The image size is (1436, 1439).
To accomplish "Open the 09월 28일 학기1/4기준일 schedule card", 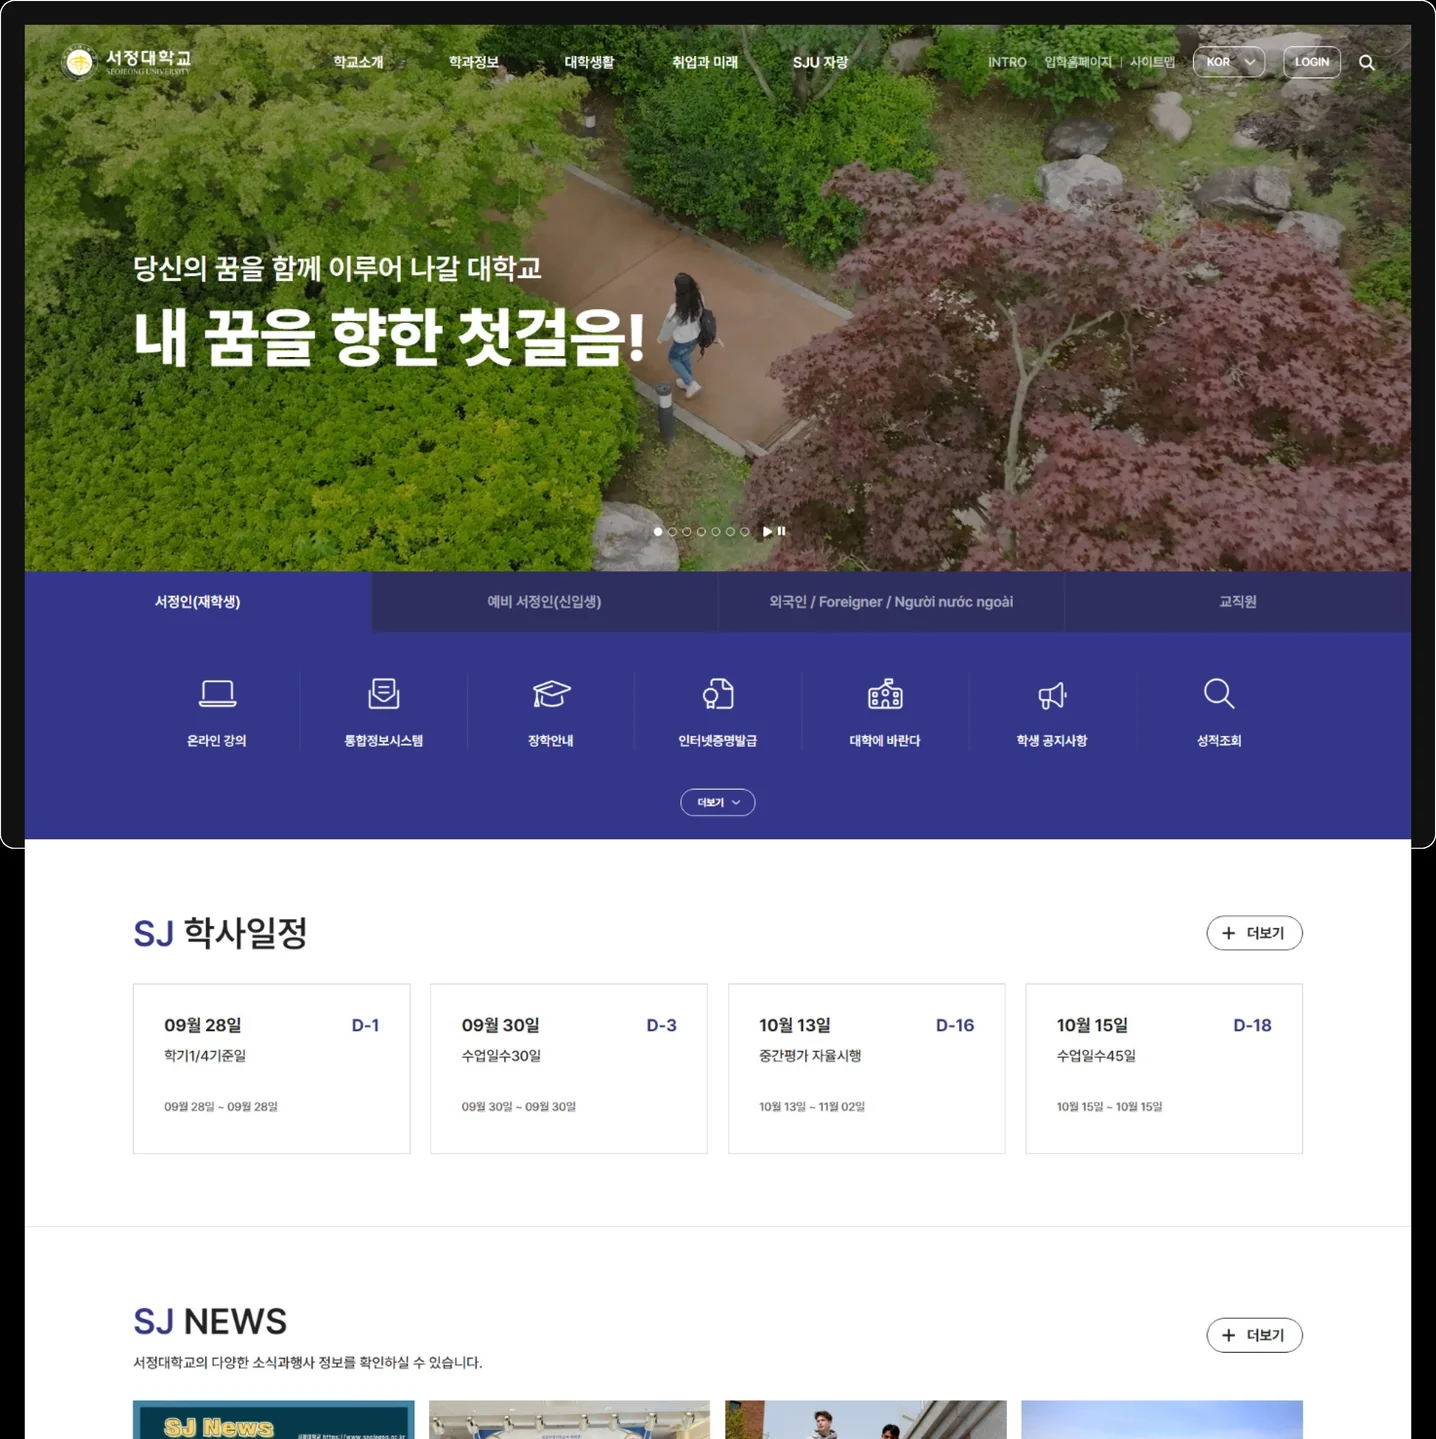I will tap(272, 1068).
